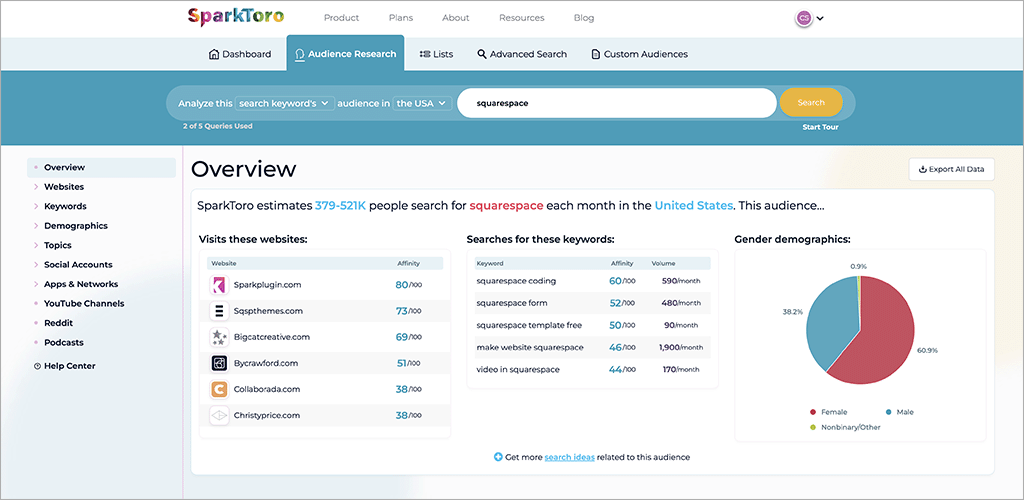Expand the account dropdown arrow
The height and width of the screenshot is (500, 1024).
[x=820, y=18]
